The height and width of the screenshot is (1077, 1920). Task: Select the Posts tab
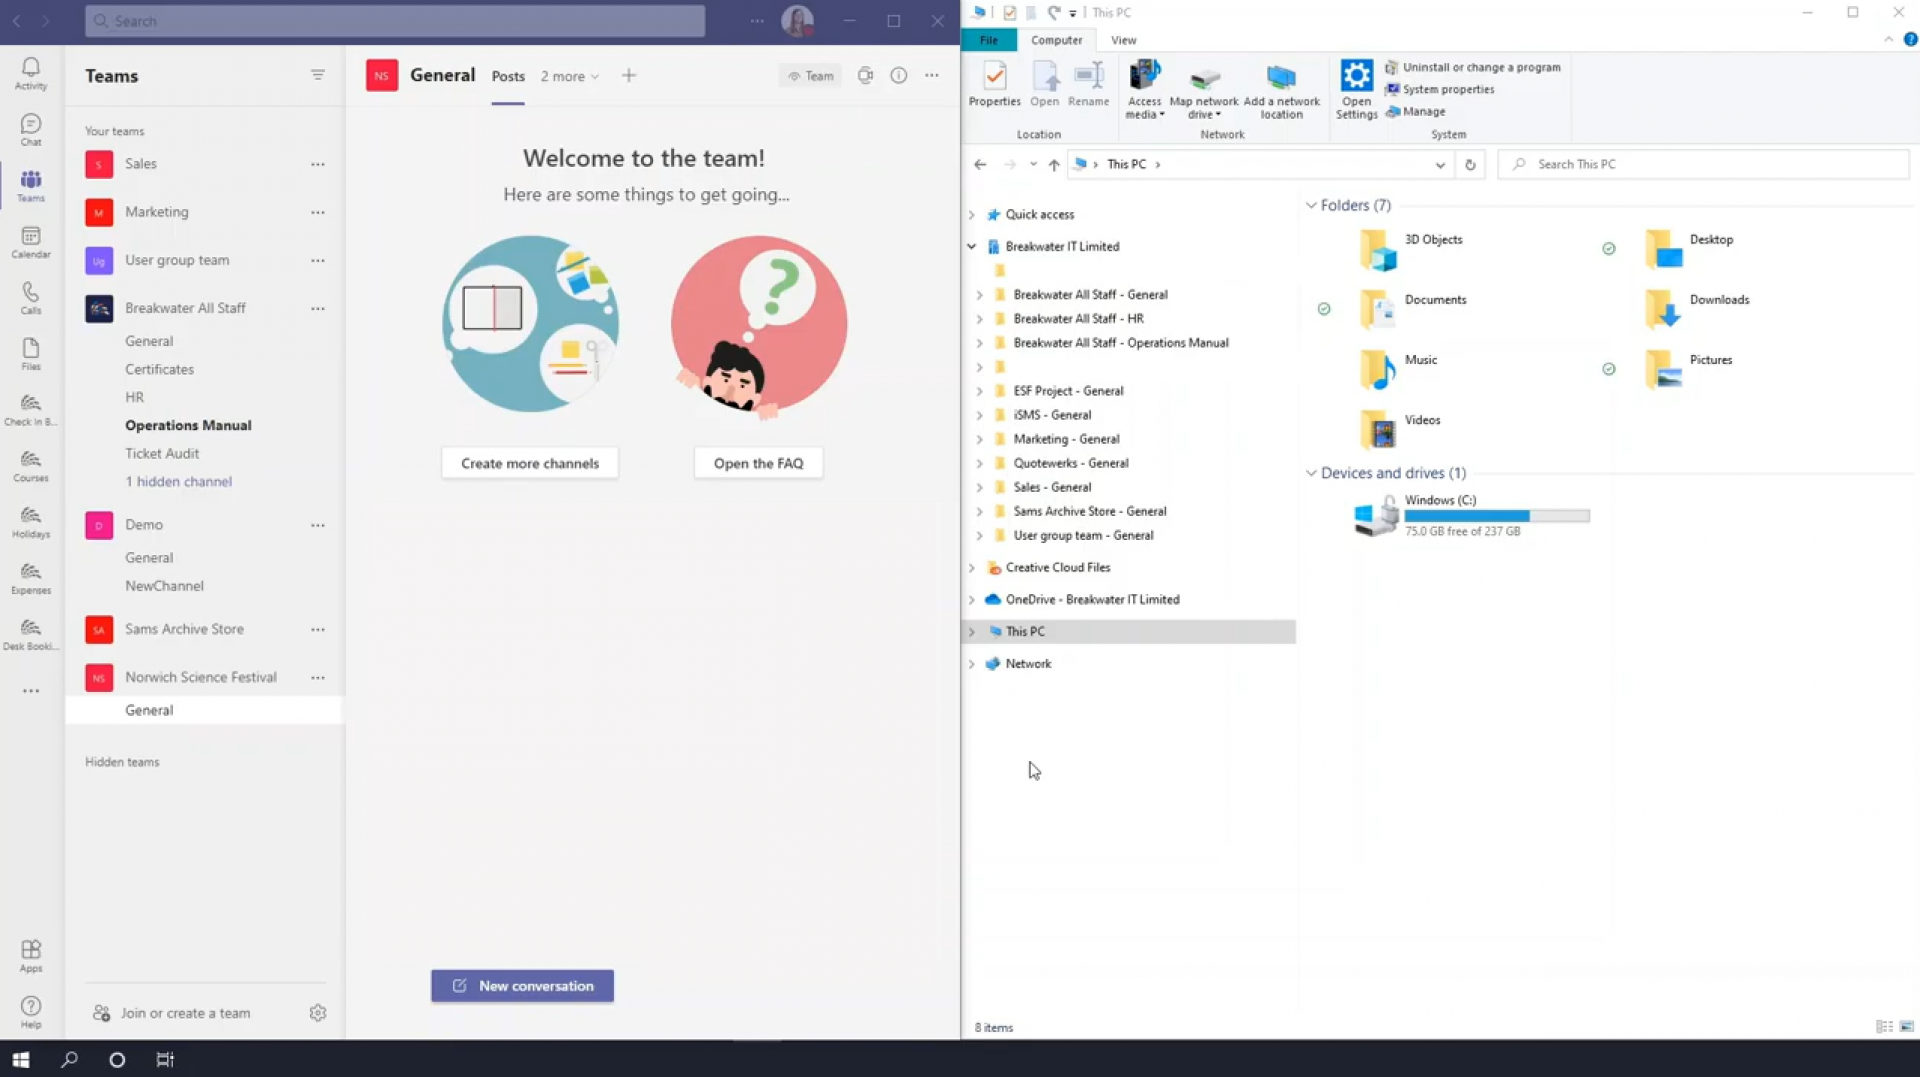point(508,76)
